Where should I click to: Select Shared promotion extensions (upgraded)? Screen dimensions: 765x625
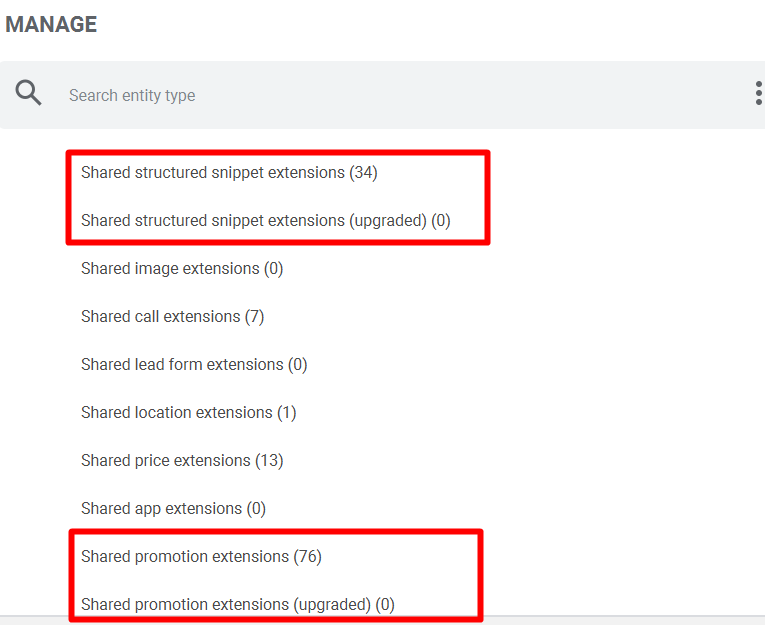click(x=237, y=605)
